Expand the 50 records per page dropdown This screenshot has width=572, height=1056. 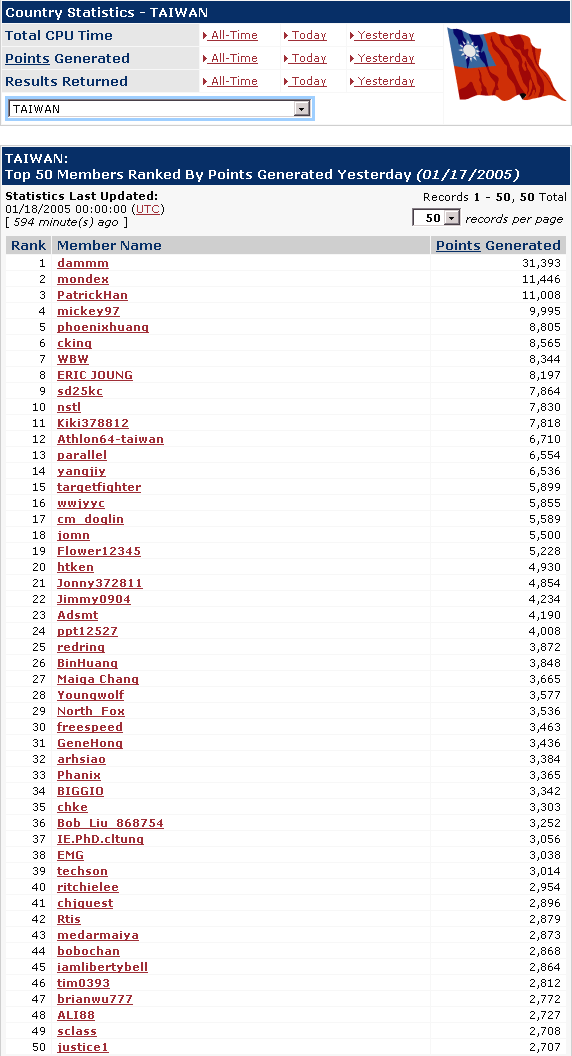click(452, 218)
